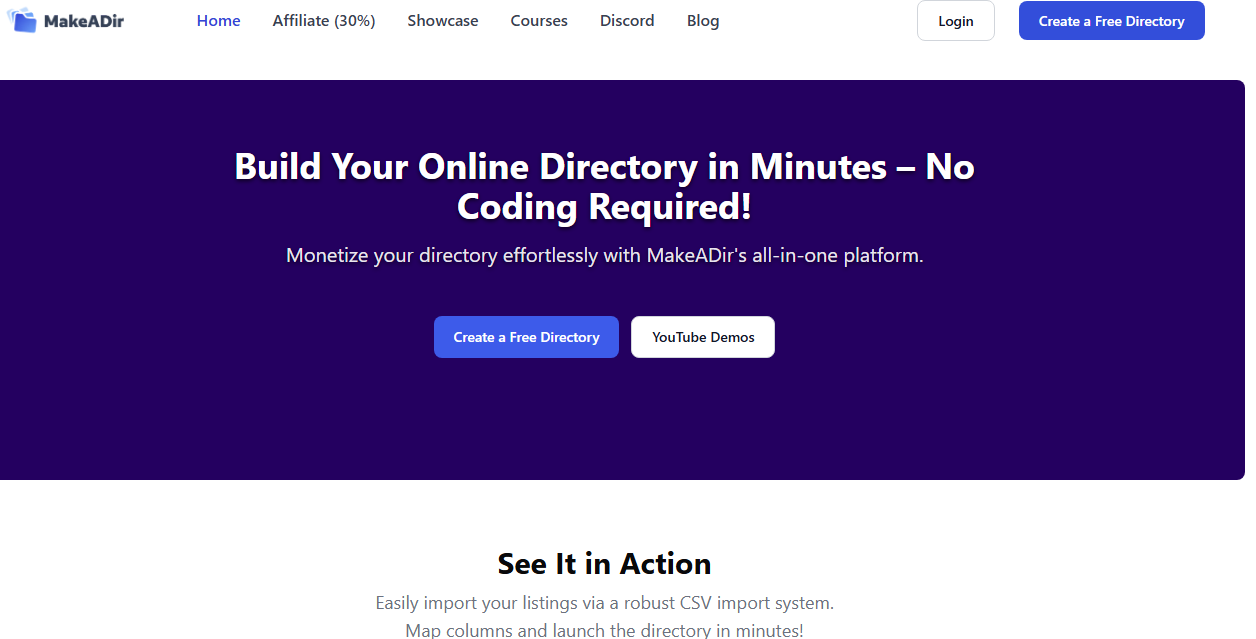Open the Showcase nav link
Screen dimensions: 1256x639
click(x=443, y=21)
